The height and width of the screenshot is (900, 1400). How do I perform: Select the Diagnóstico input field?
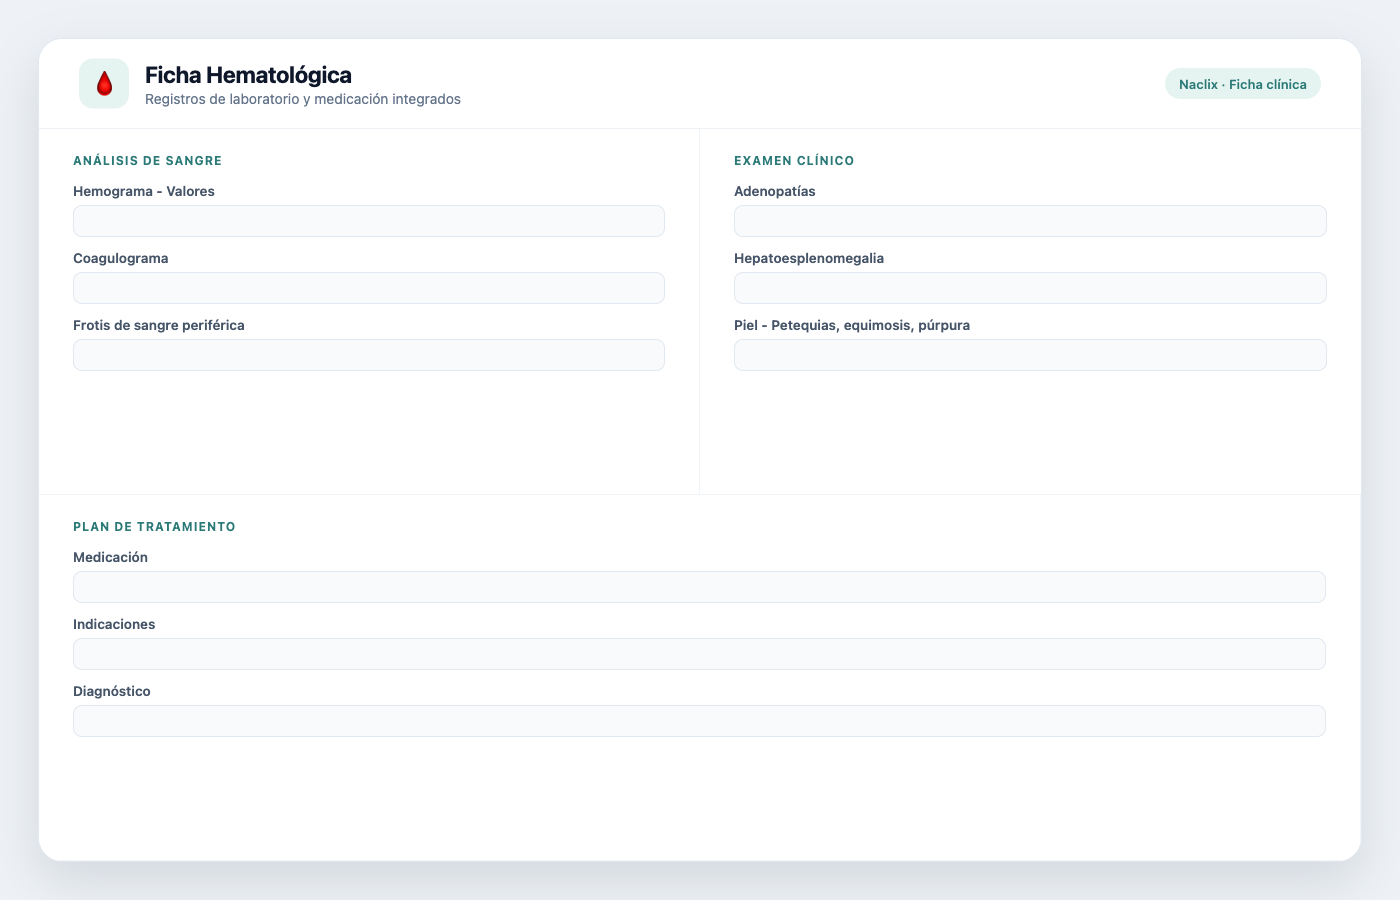pyautogui.click(x=699, y=721)
